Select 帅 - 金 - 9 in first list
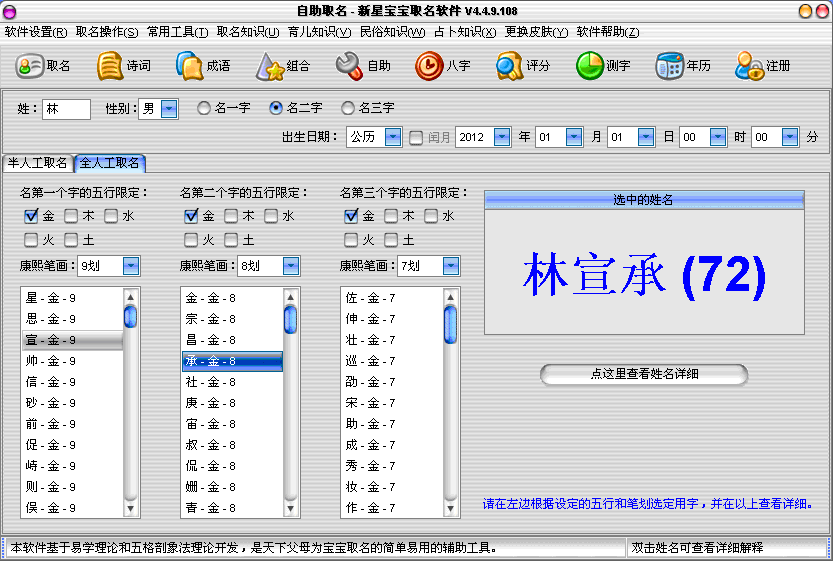 72,361
